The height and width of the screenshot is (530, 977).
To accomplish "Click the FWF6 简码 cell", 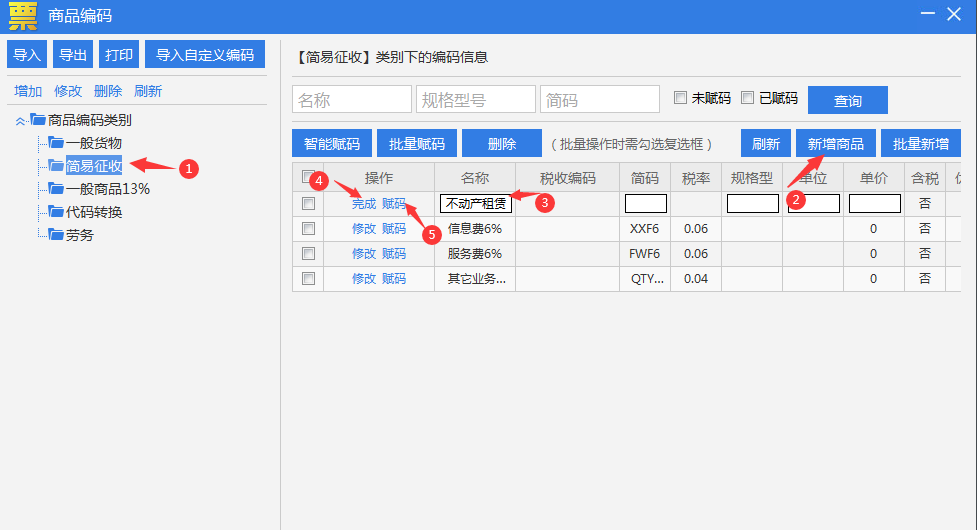I will (x=645, y=253).
